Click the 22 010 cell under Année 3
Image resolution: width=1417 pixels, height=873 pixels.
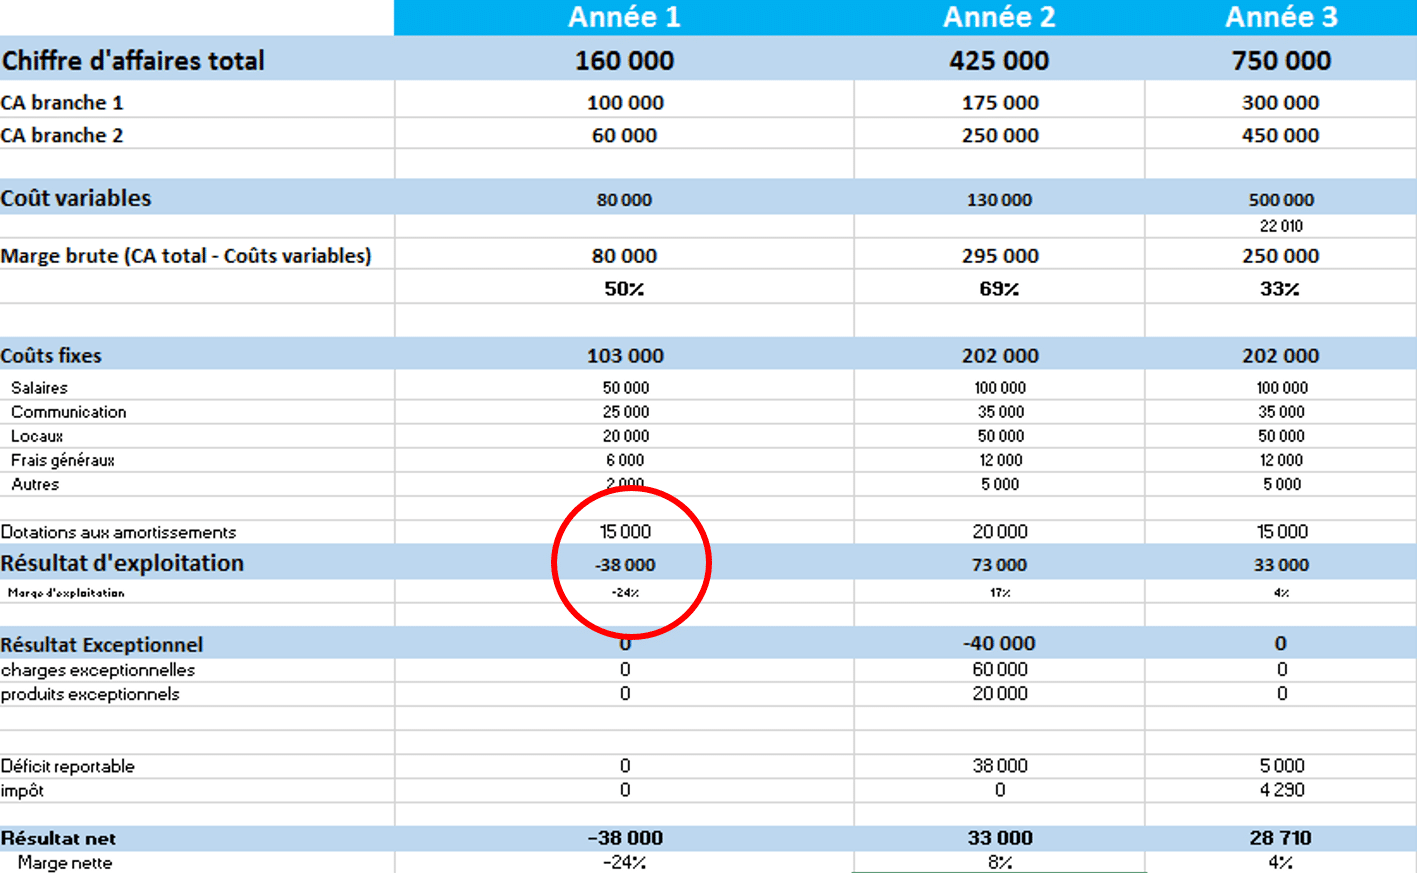click(x=1281, y=226)
